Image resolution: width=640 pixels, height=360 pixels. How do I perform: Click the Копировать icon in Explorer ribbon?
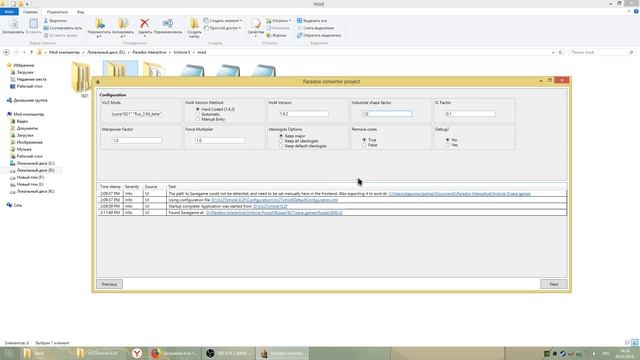[13, 24]
